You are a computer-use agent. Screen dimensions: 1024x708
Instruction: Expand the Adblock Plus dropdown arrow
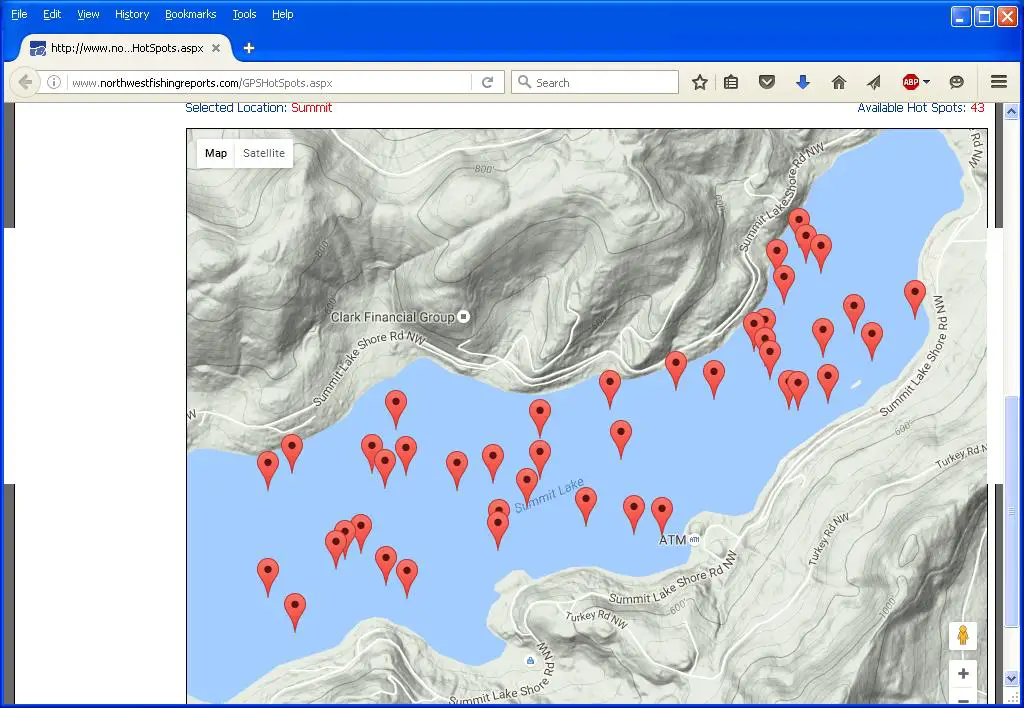(927, 83)
